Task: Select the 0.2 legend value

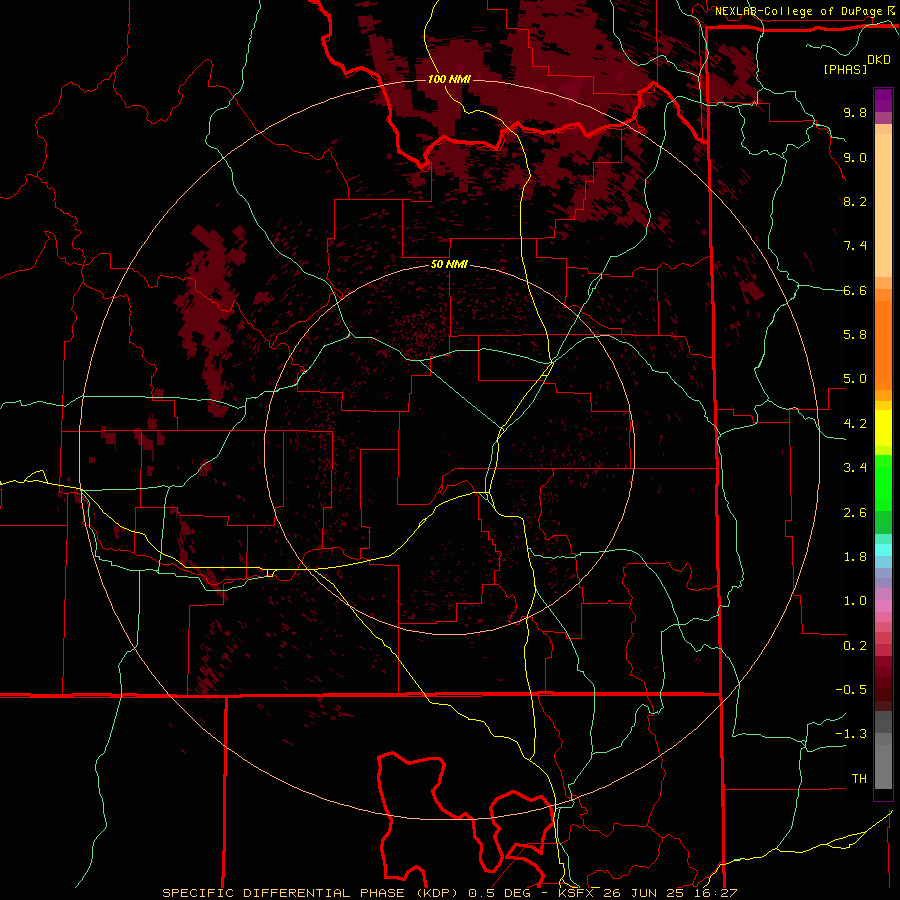Action: 855,646
